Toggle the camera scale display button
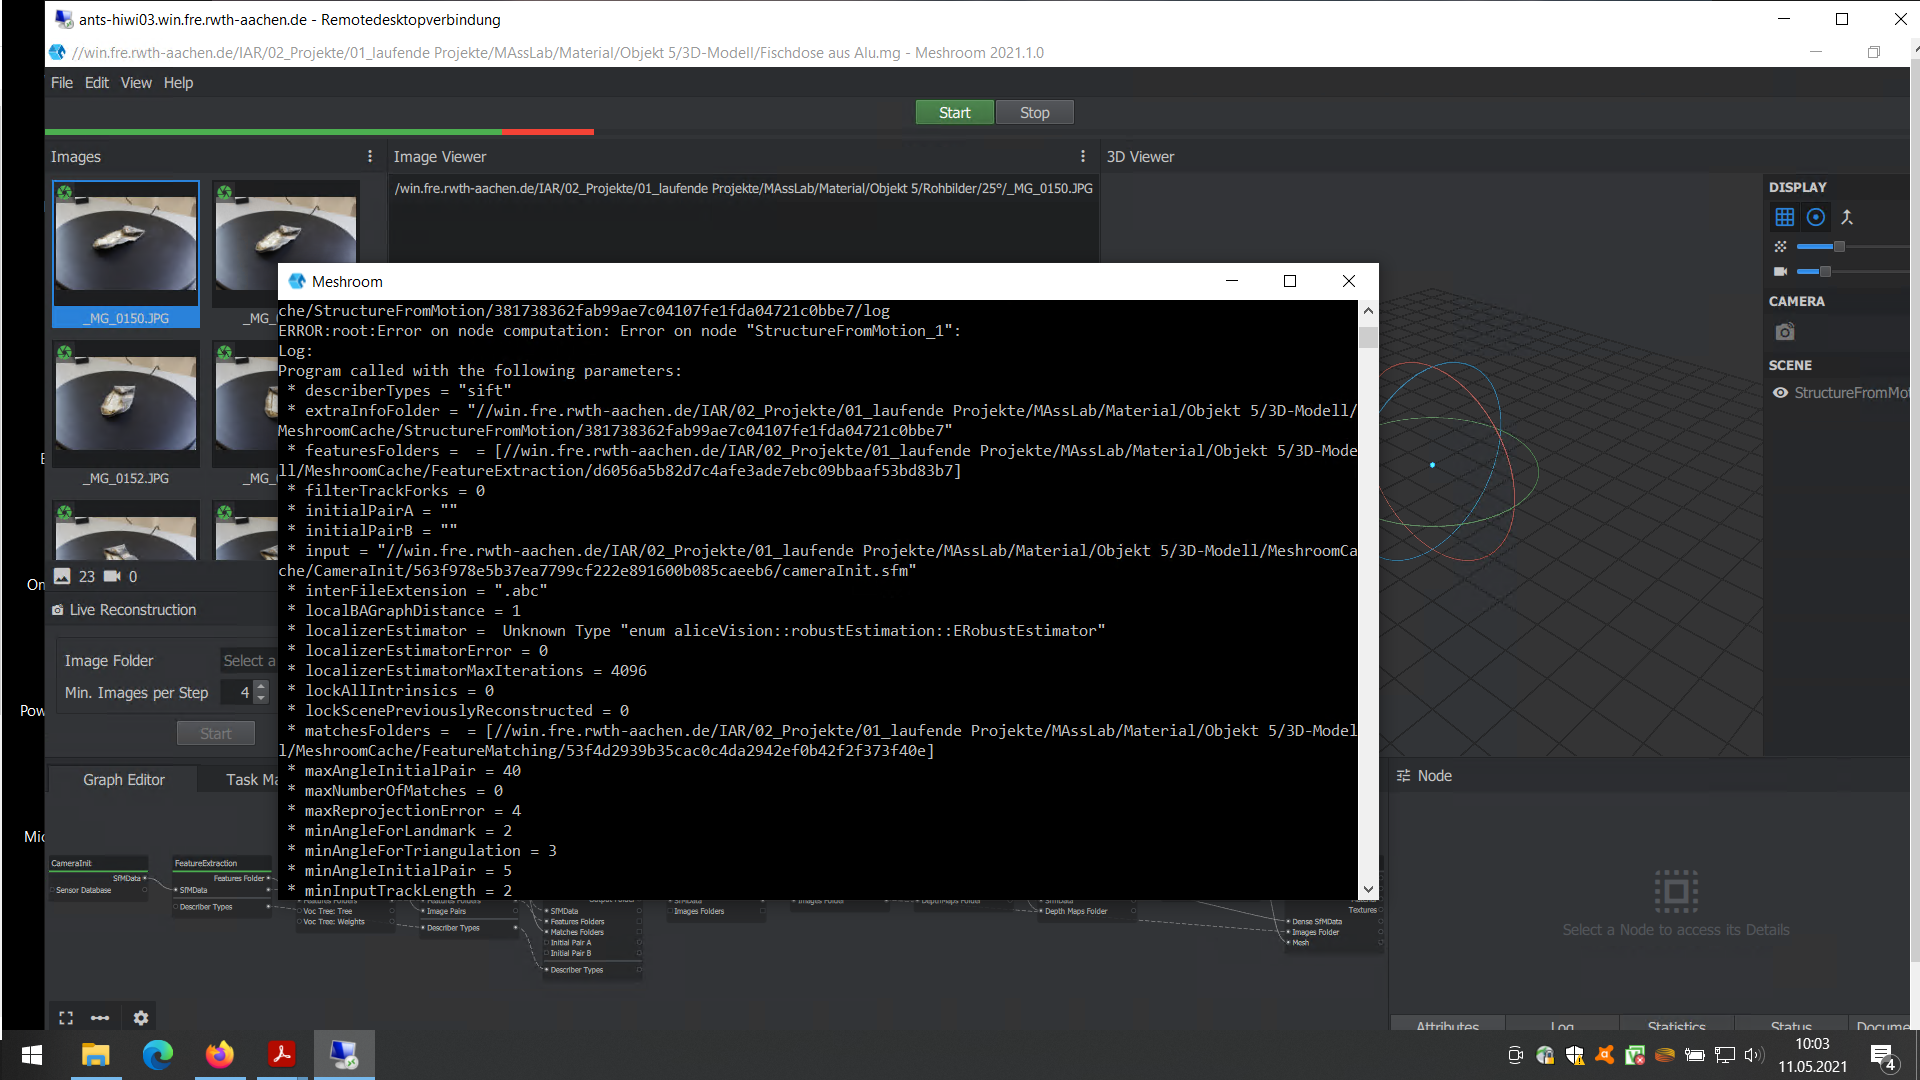This screenshot has height=1080, width=1920. (1780, 271)
